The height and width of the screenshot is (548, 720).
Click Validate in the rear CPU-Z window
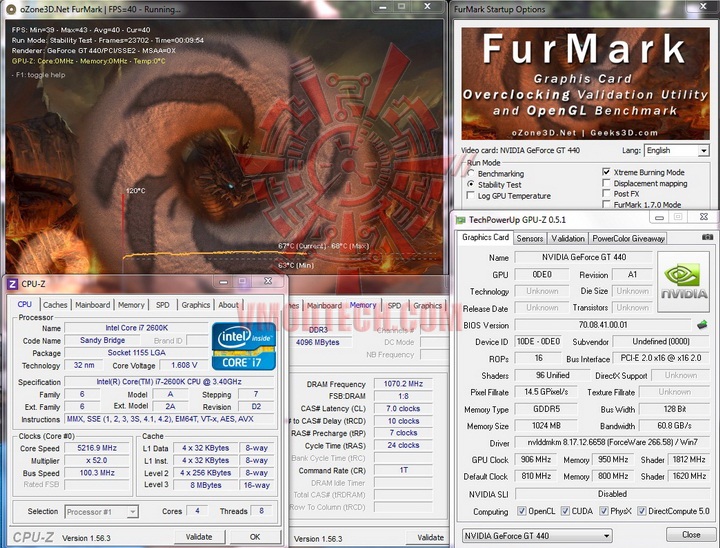(430, 537)
